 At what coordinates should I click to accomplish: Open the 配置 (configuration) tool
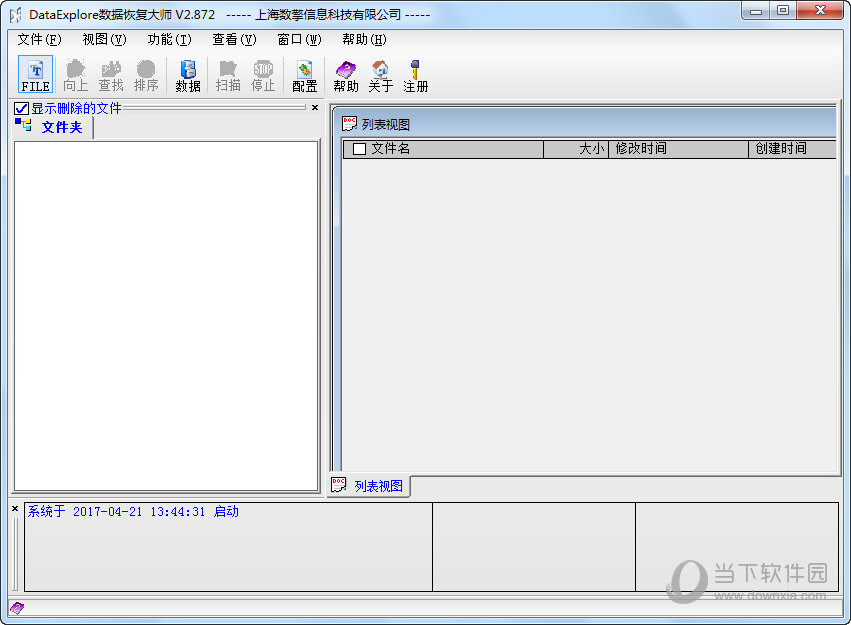[304, 74]
